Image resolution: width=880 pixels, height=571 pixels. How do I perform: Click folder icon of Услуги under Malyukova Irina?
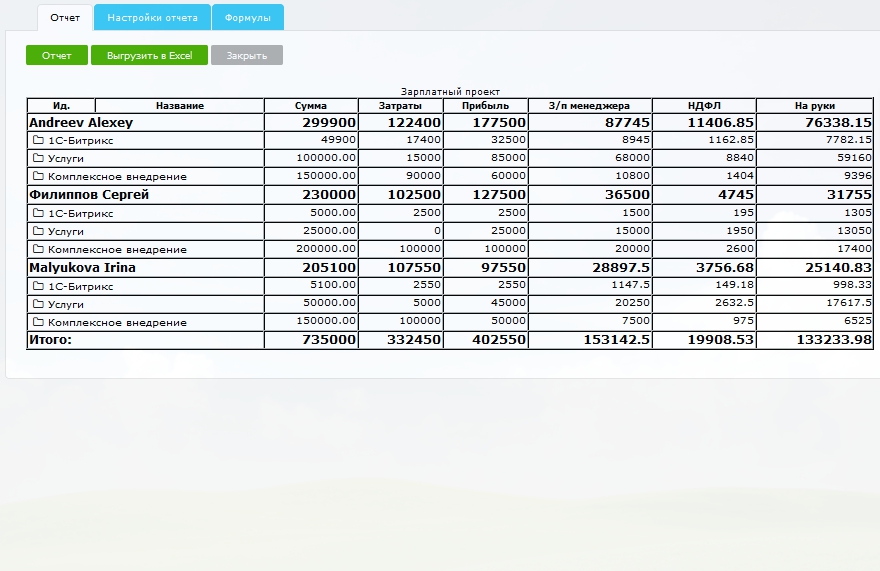[x=38, y=304]
